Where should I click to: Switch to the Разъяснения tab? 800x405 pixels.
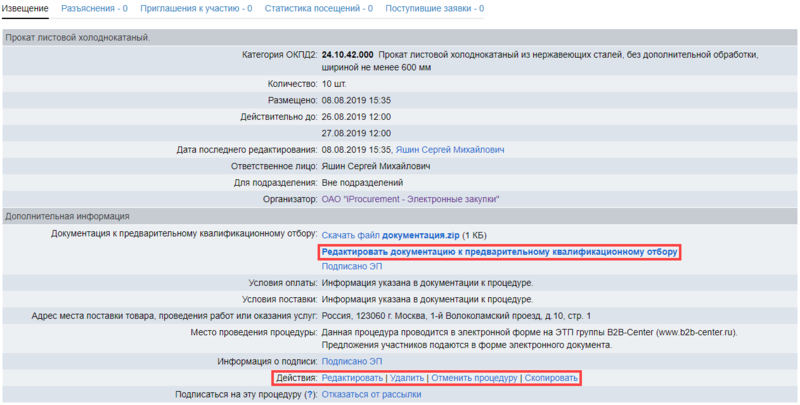coord(94,8)
